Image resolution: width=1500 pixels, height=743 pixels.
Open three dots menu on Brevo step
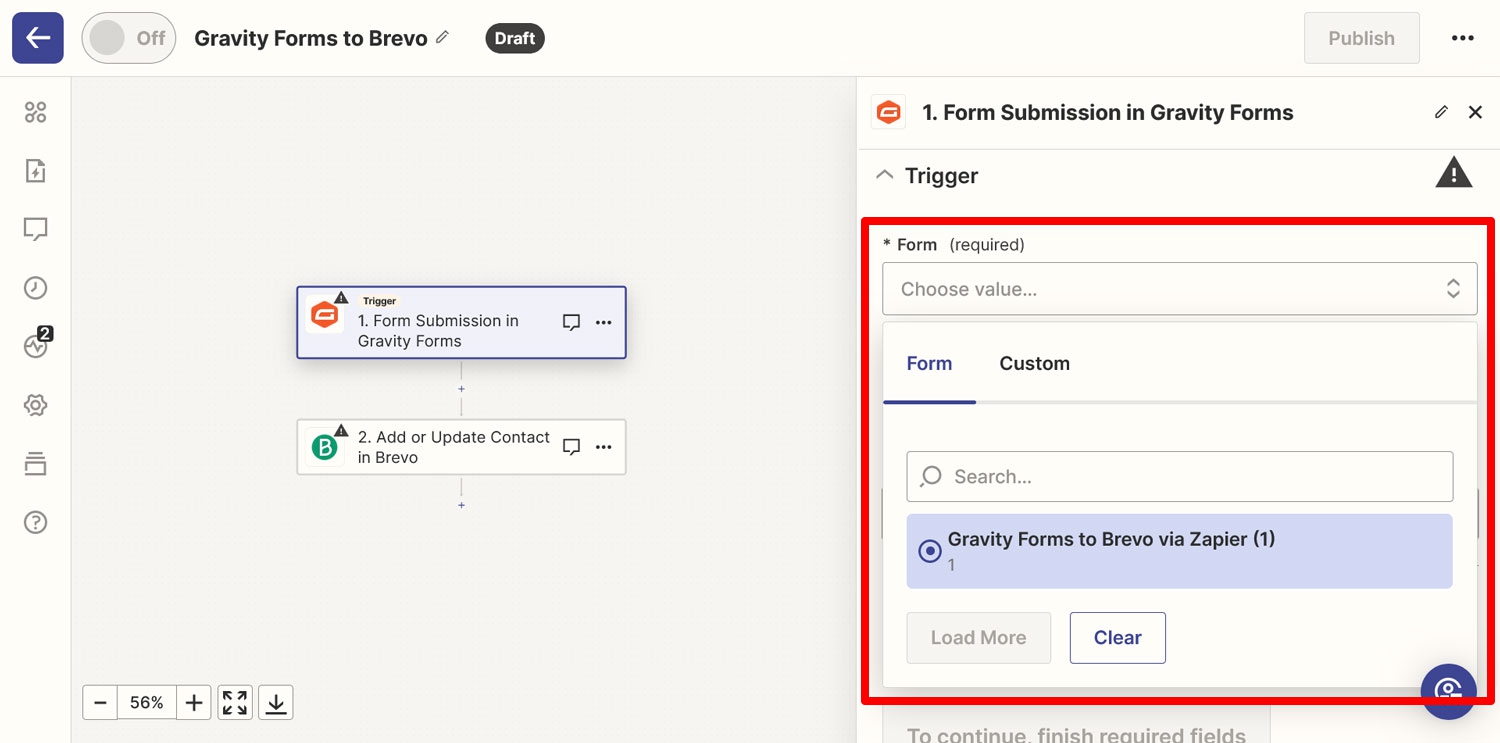[x=603, y=447]
